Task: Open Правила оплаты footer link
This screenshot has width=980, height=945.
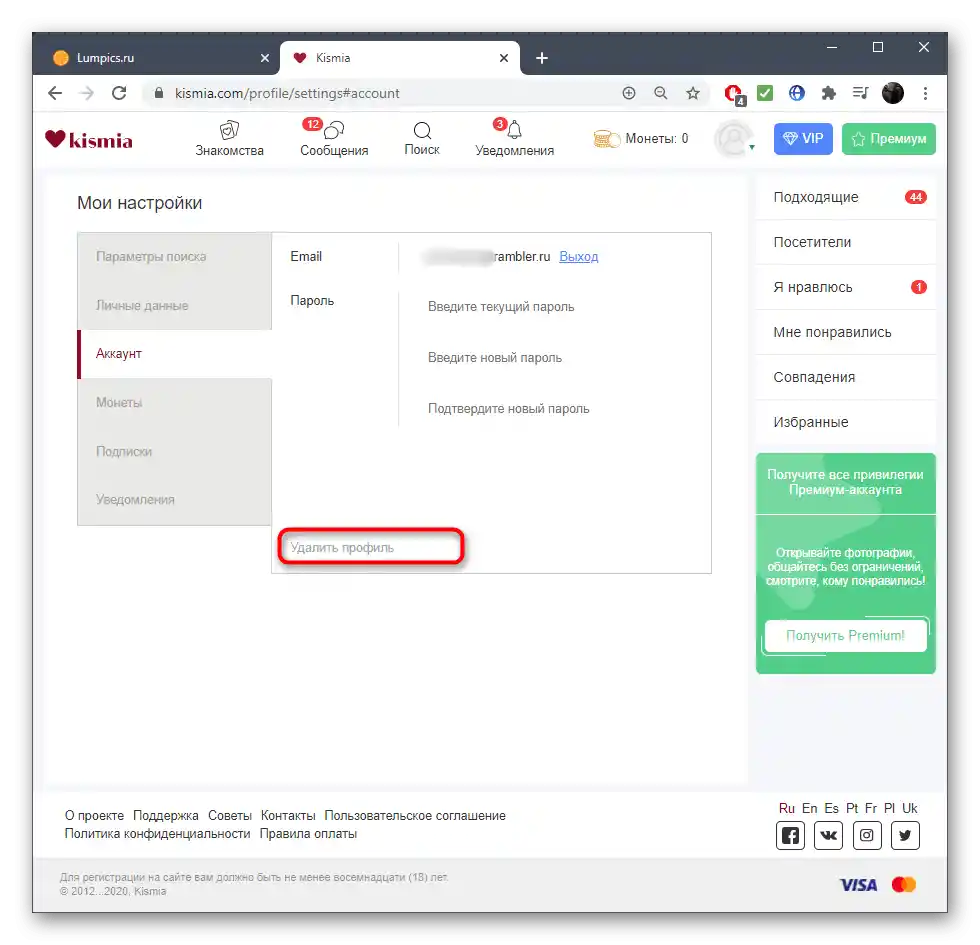Action: pos(308,834)
